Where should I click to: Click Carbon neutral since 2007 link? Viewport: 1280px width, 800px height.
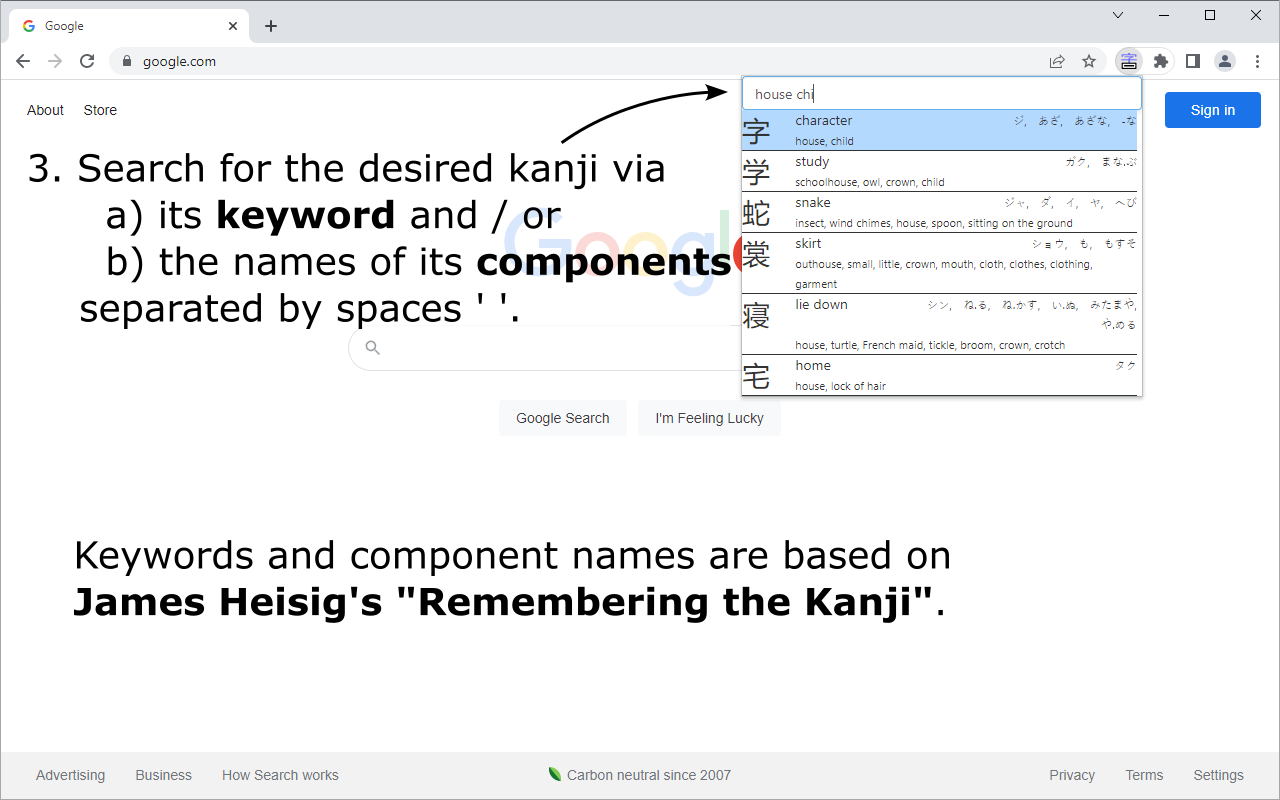point(640,775)
